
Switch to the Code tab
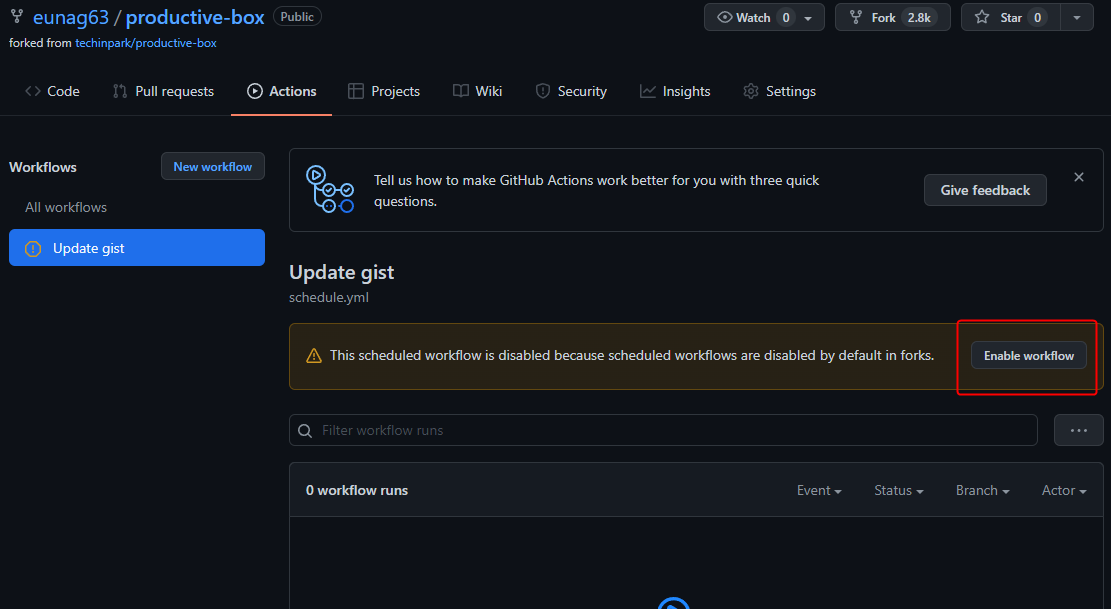pyautogui.click(x=52, y=91)
